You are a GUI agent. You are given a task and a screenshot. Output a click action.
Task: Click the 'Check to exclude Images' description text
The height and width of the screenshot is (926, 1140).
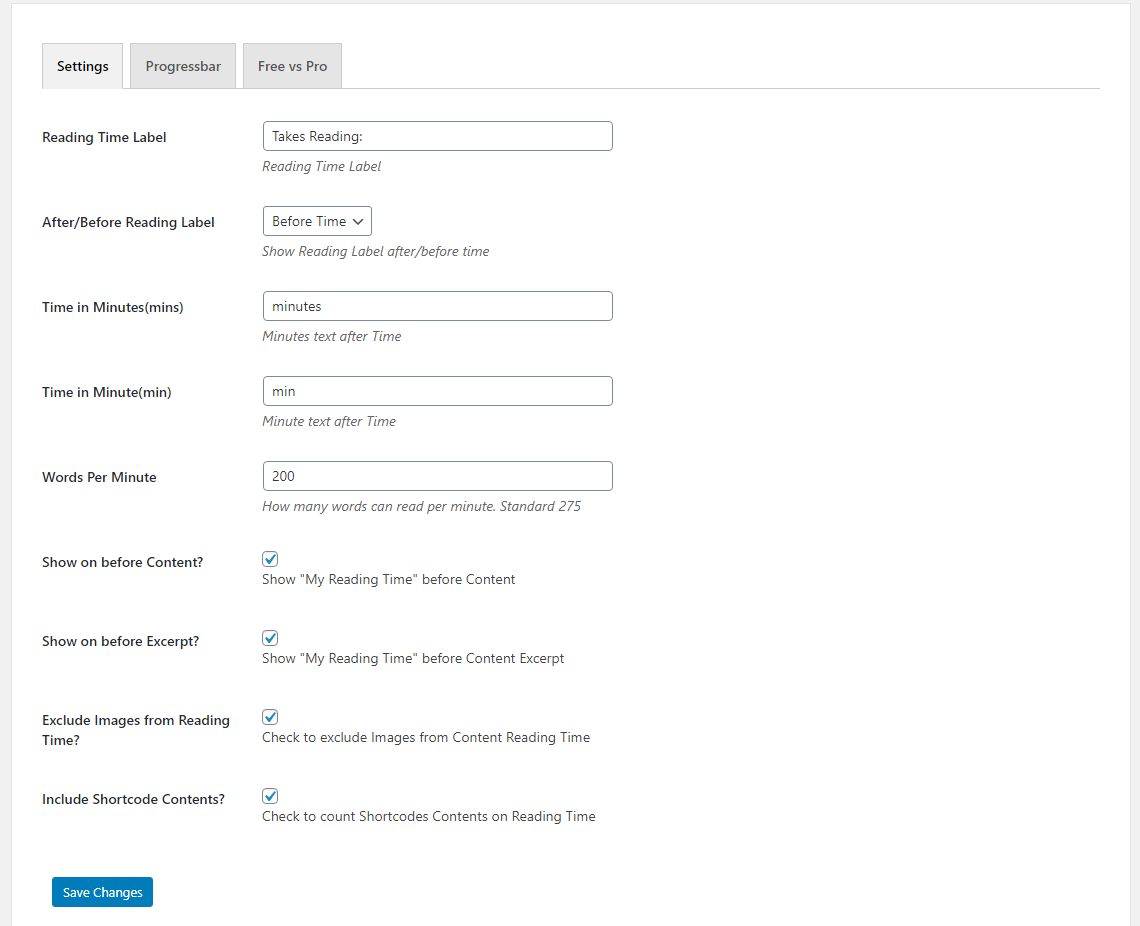(x=426, y=737)
